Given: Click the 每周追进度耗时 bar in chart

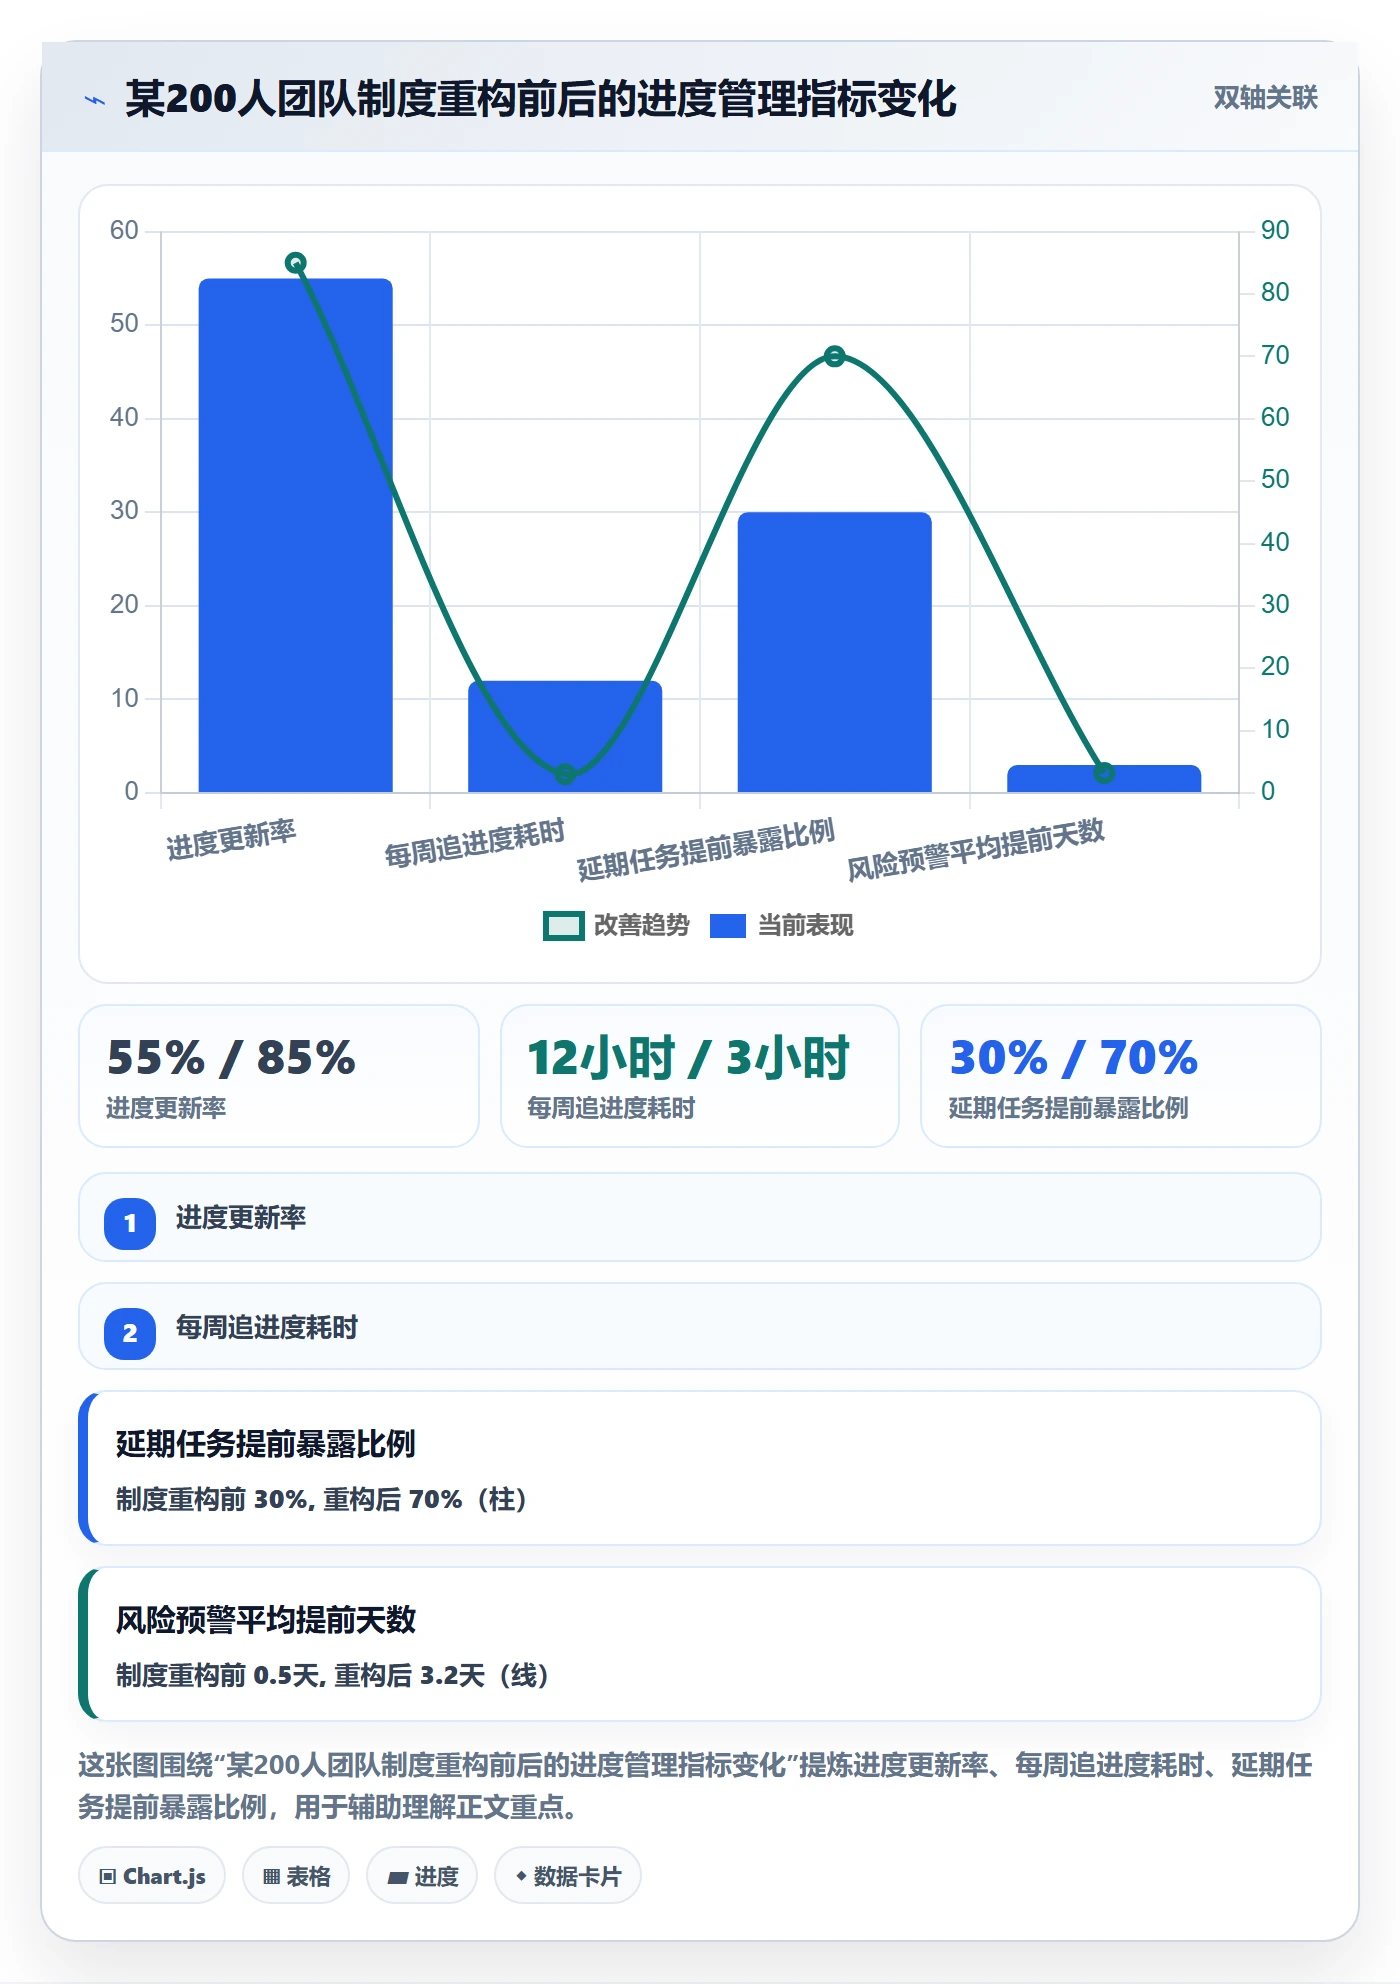Looking at the screenshot, I should pos(565,736).
